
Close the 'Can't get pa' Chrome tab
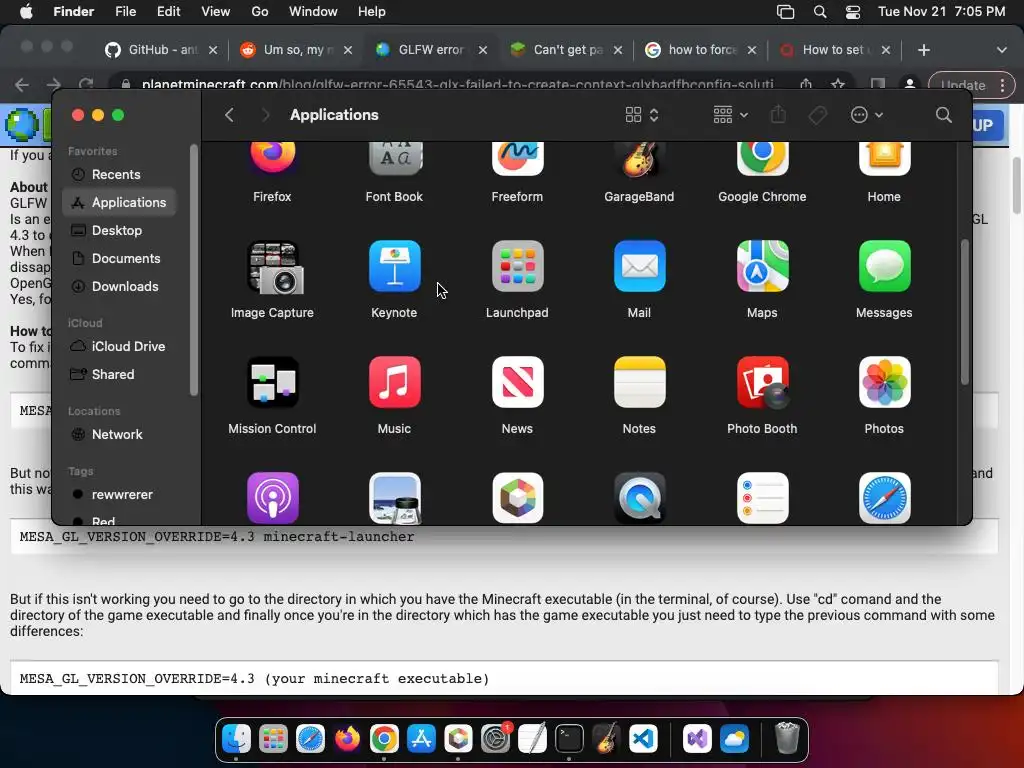click(618, 50)
